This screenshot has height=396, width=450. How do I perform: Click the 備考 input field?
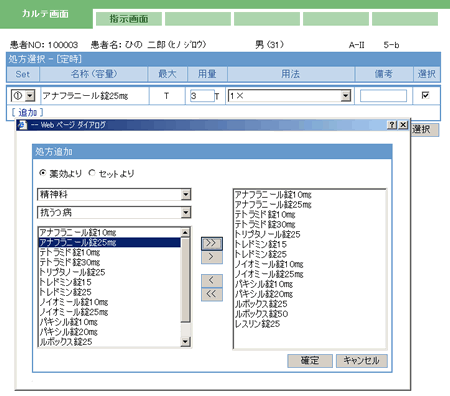coord(383,96)
